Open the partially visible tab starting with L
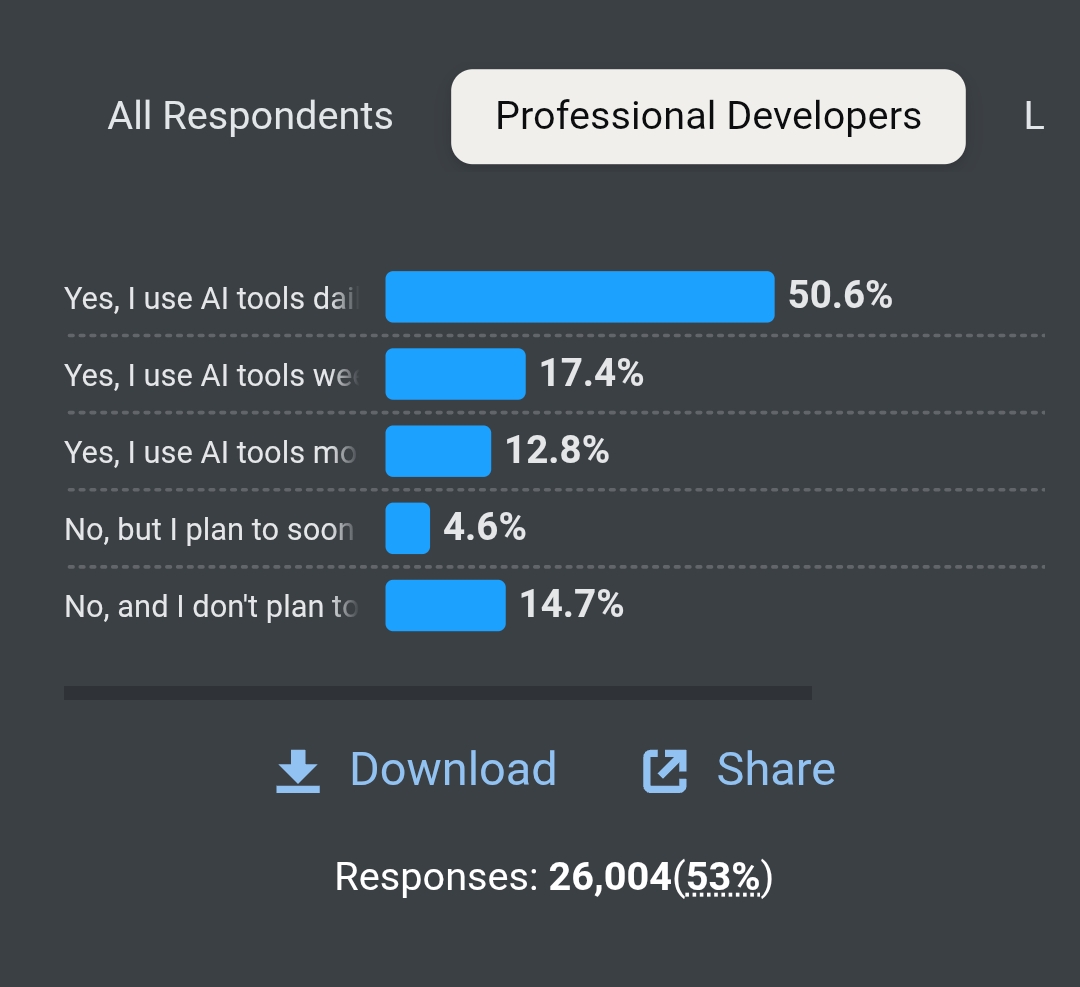Image resolution: width=1080 pixels, height=987 pixels. pyautogui.click(x=1034, y=116)
